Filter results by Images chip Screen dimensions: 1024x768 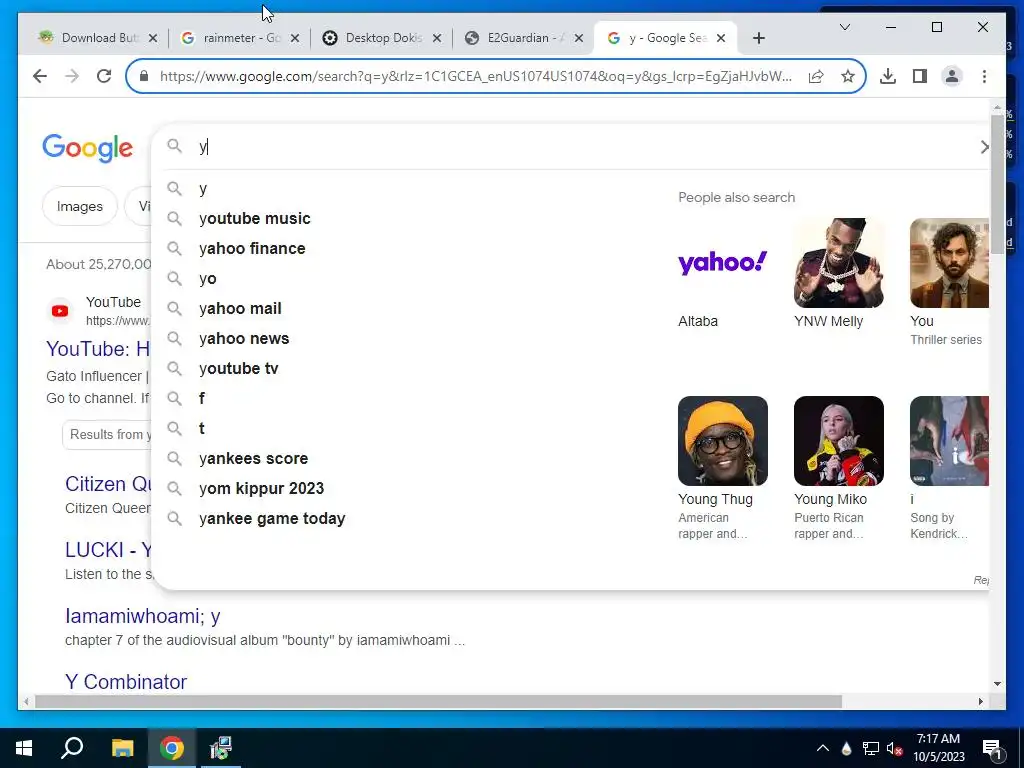pyautogui.click(x=80, y=206)
